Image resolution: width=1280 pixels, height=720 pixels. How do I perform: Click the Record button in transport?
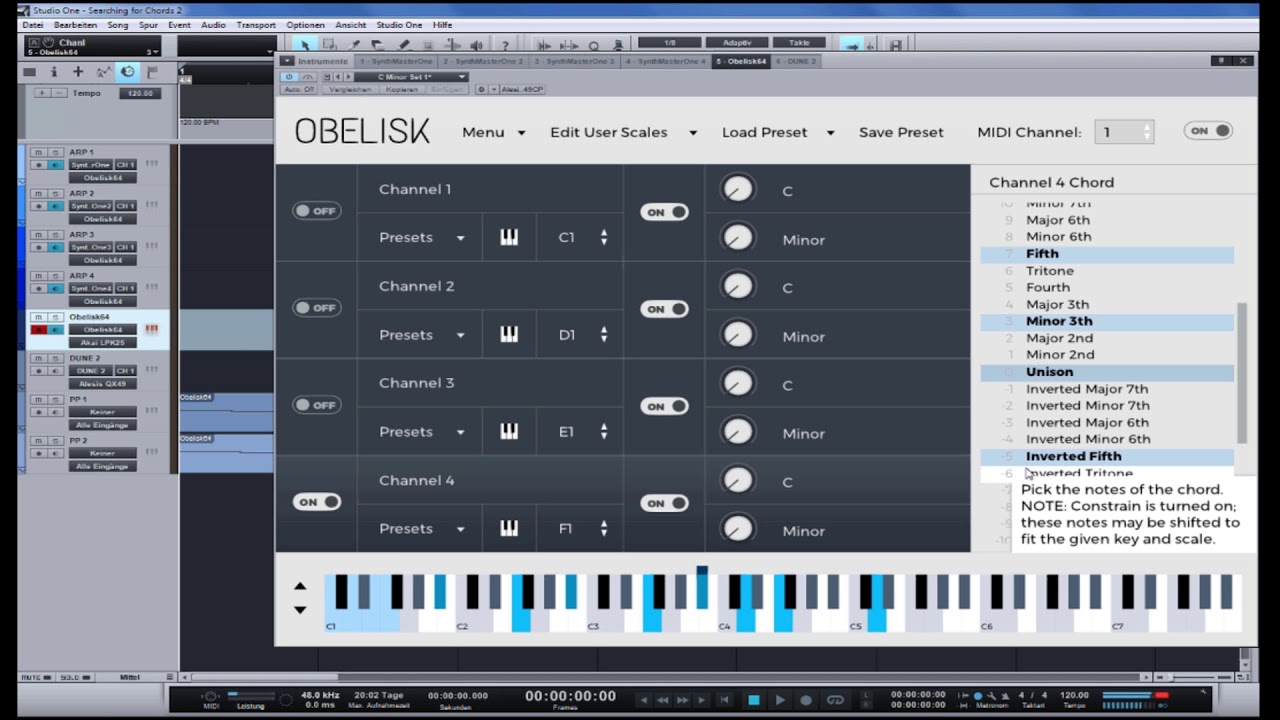pos(806,700)
